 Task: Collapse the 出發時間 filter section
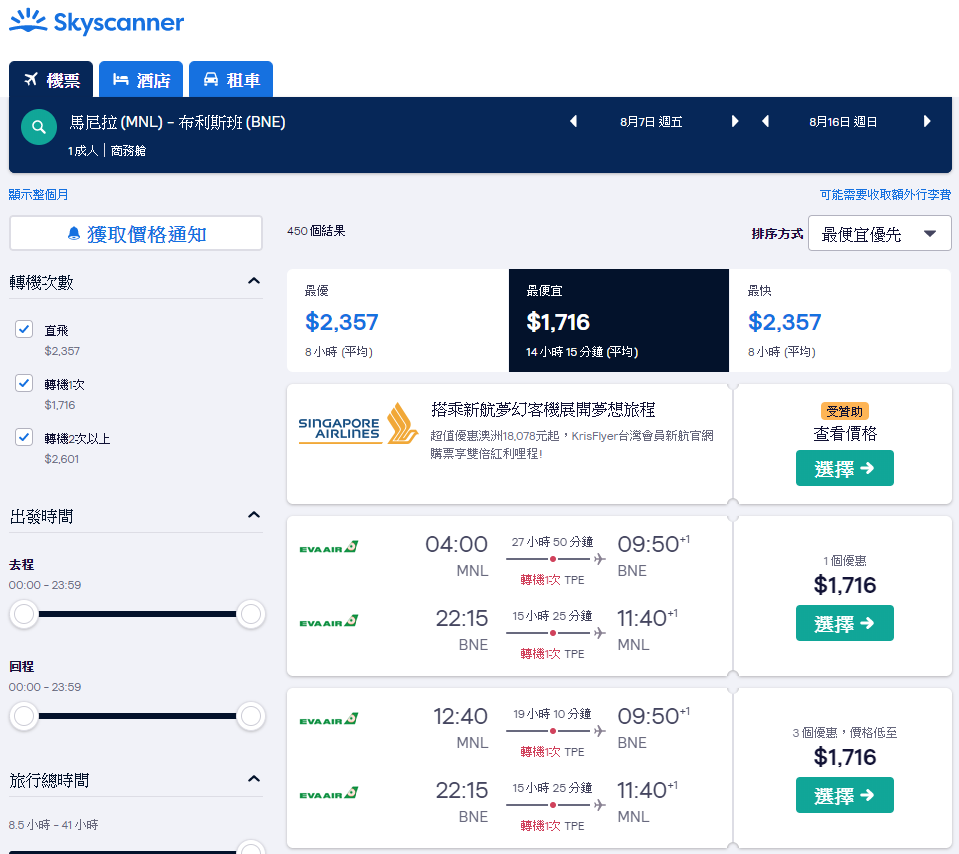click(254, 515)
